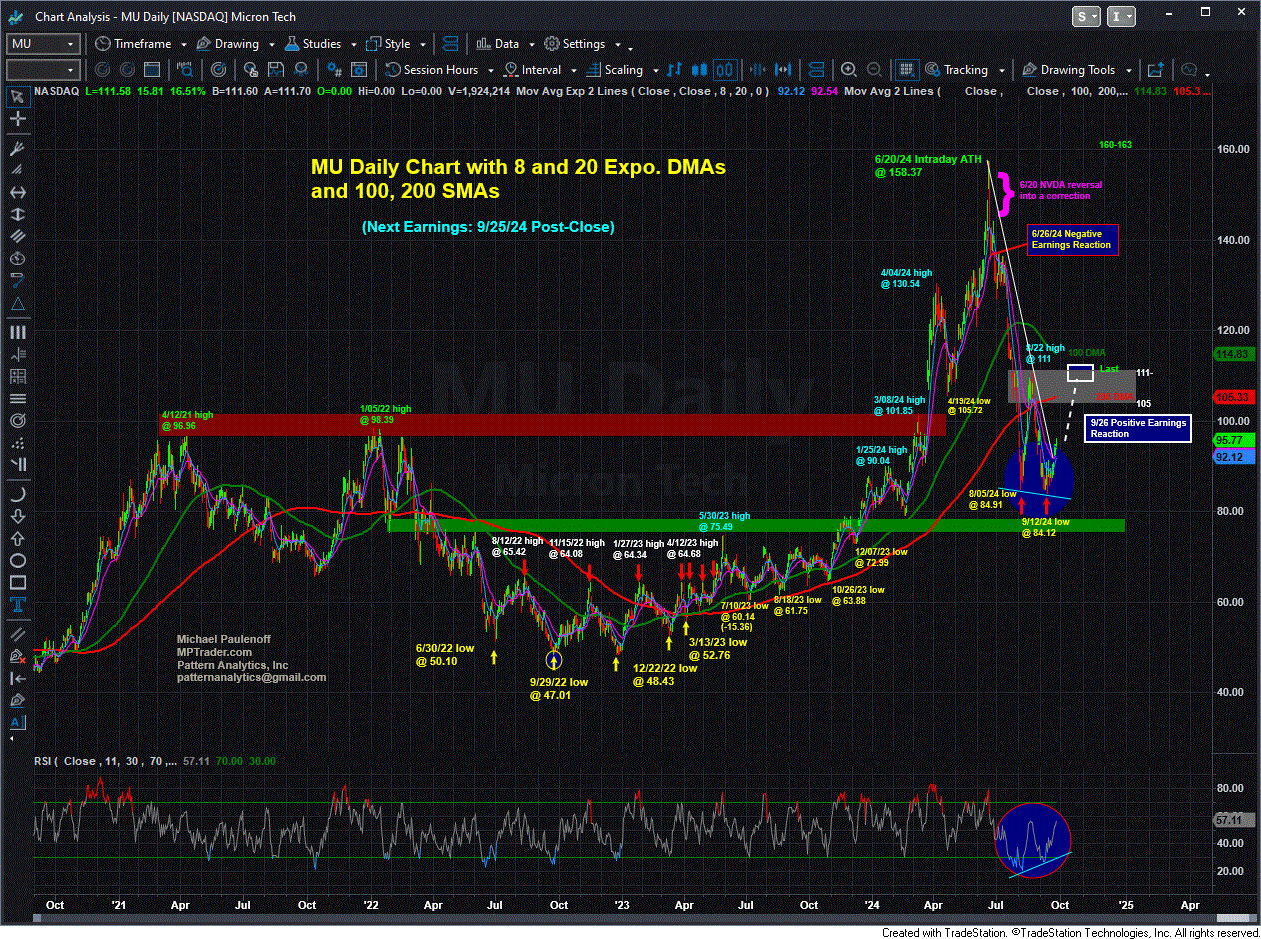Click the chart title "MU Daily Chart with 8 and 20 Expo. DMAs"
Viewport: 1261px width, 939px height.
pos(518,168)
